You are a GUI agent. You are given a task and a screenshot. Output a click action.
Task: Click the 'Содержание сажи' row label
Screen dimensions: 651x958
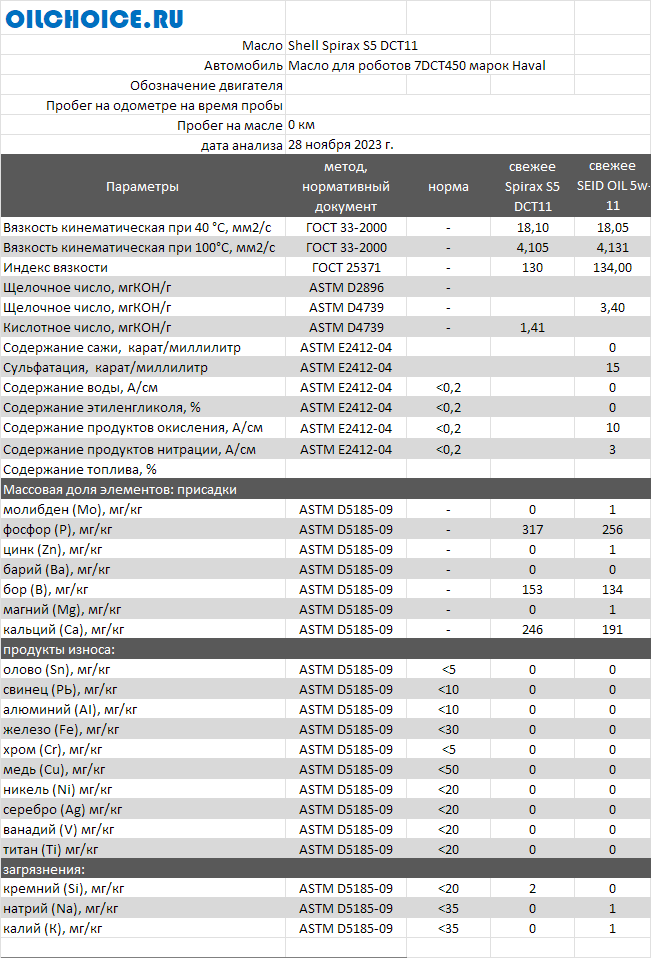122,348
